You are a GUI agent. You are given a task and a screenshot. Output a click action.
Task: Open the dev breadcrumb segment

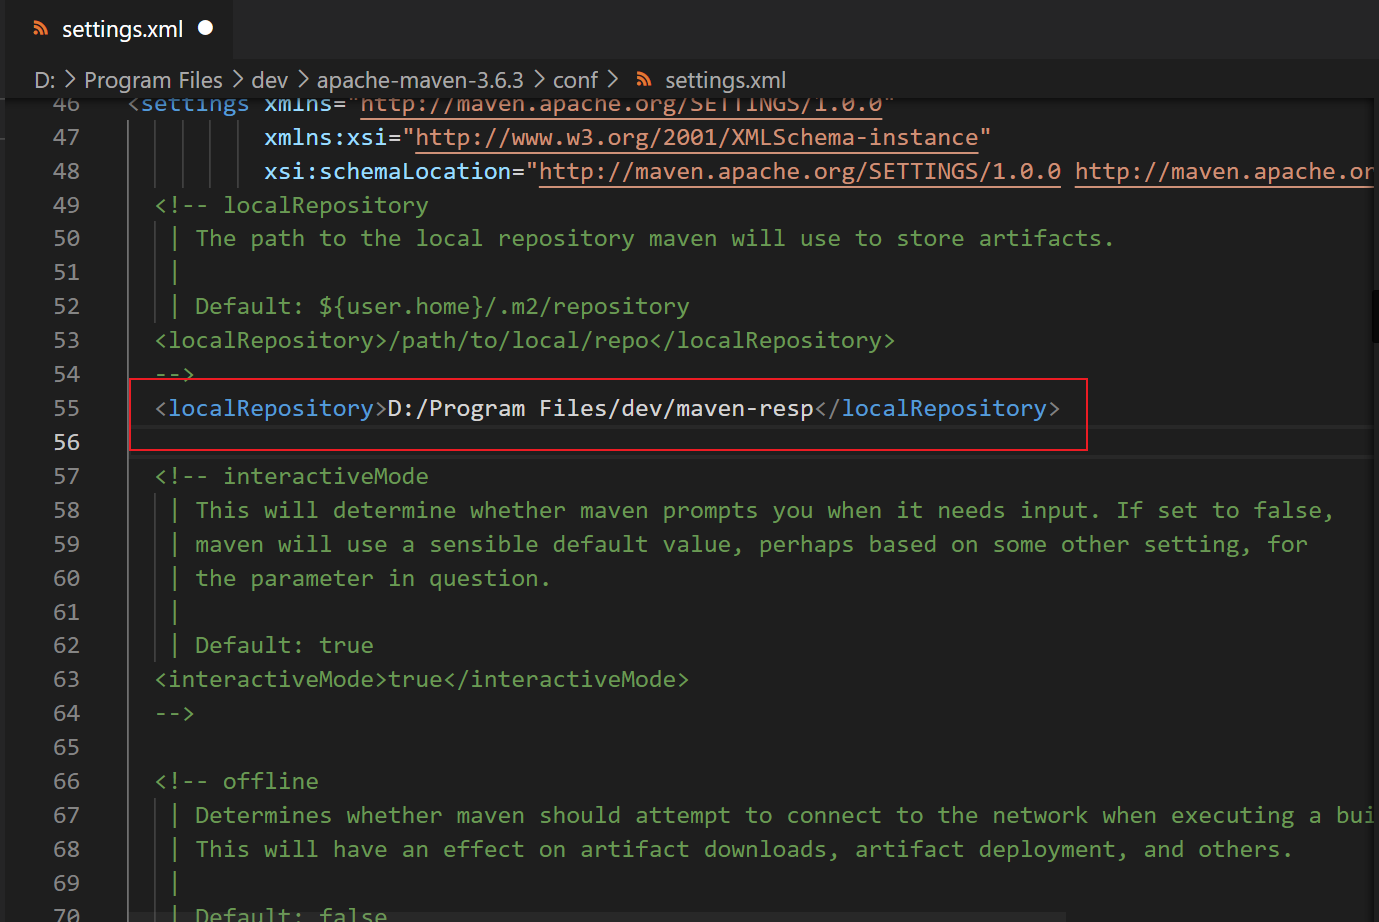click(269, 80)
